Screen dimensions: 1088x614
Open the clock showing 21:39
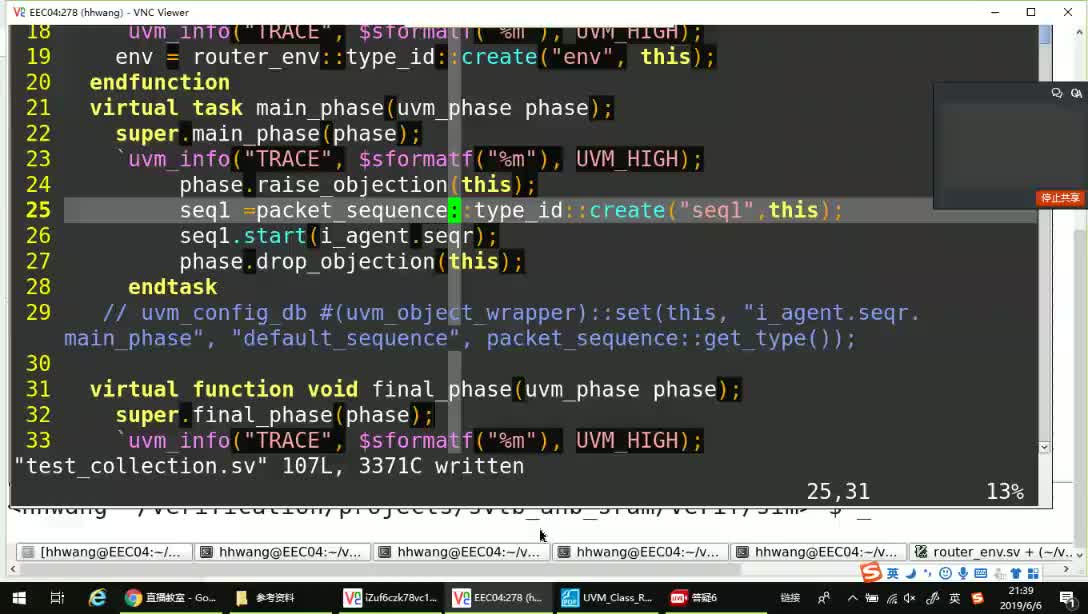point(1021,597)
